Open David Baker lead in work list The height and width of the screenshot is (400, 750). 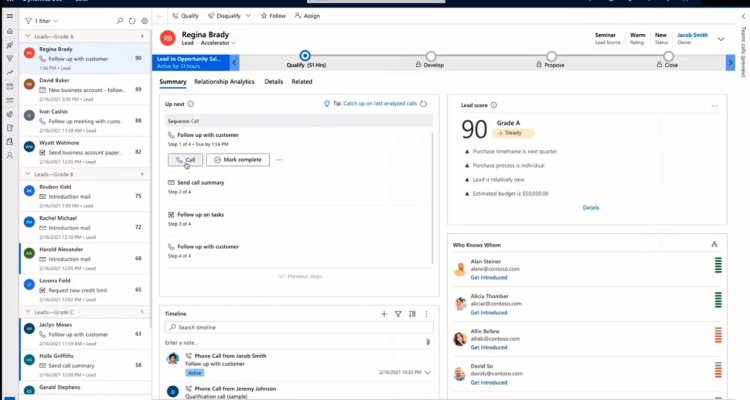[85, 89]
